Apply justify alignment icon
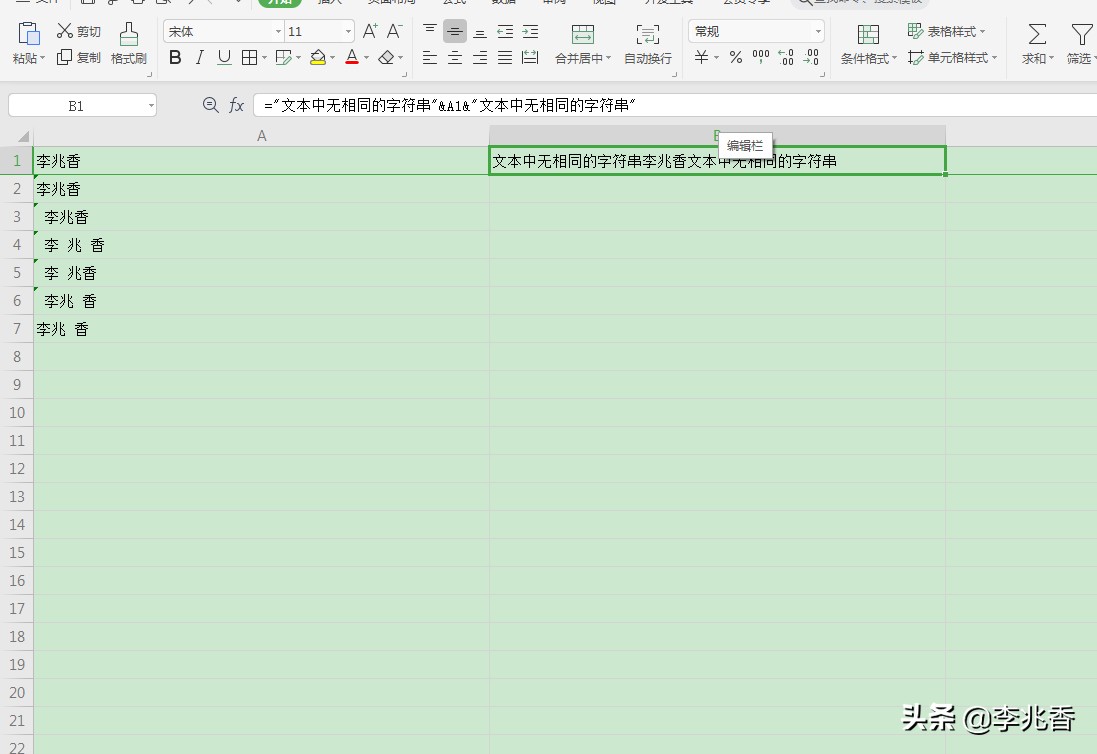The image size is (1097, 754). click(x=505, y=57)
